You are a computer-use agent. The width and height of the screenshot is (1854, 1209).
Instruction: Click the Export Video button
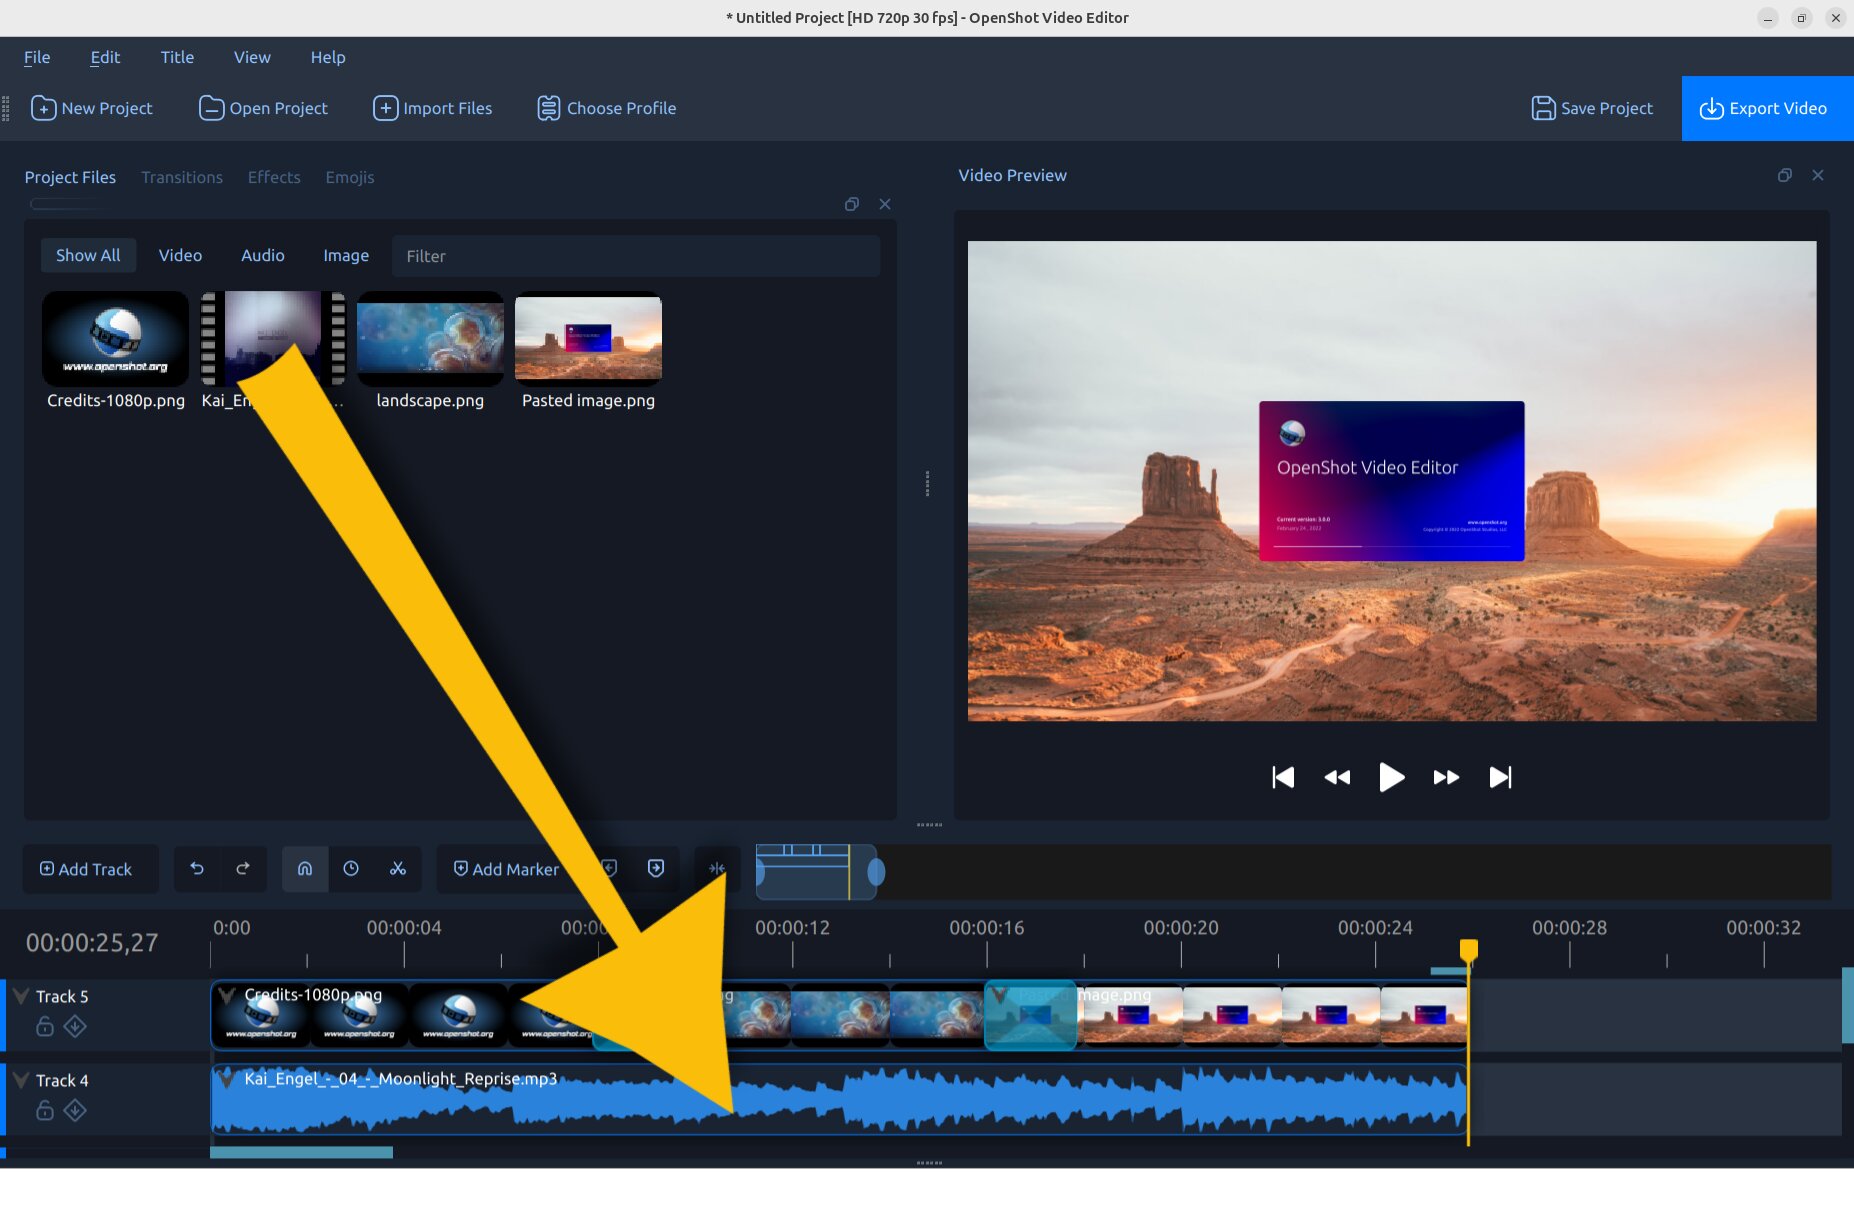1766,108
